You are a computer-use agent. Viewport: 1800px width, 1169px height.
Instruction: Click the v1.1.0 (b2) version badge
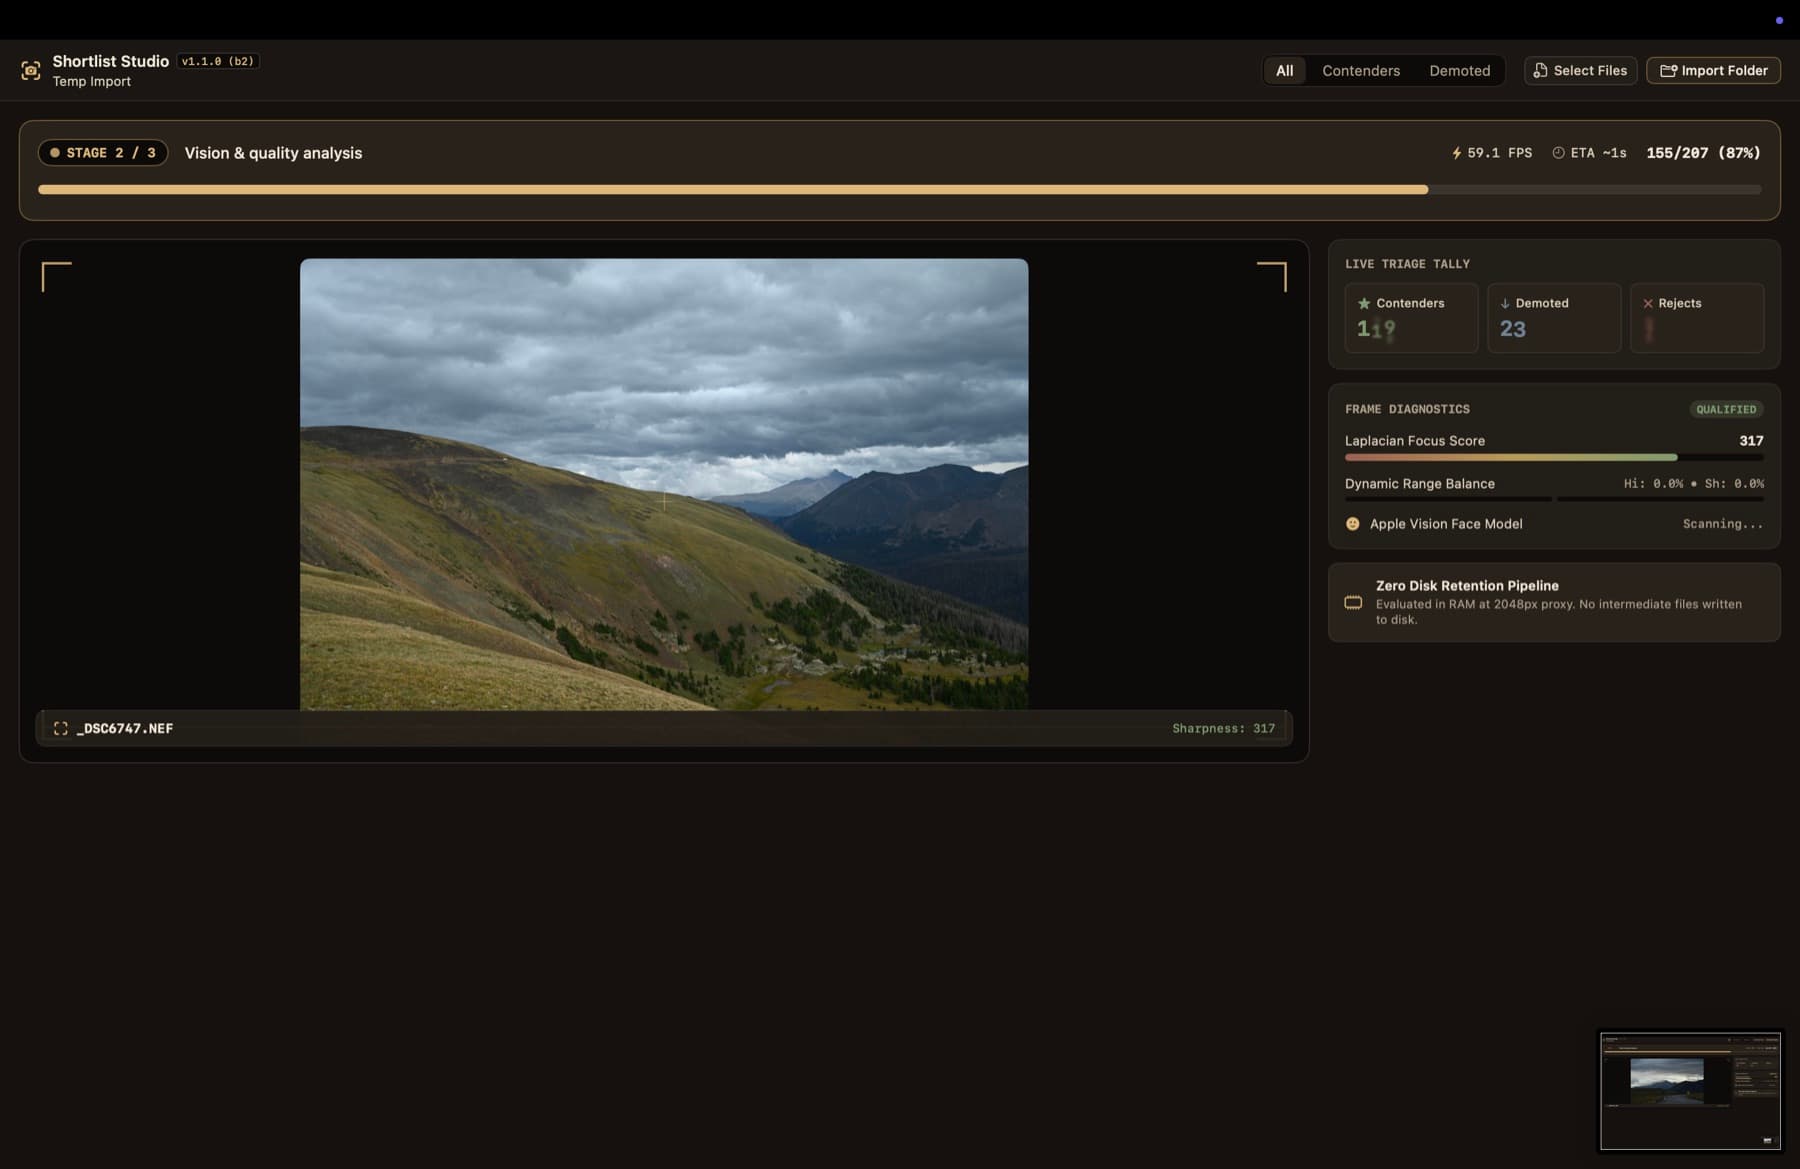tap(218, 61)
